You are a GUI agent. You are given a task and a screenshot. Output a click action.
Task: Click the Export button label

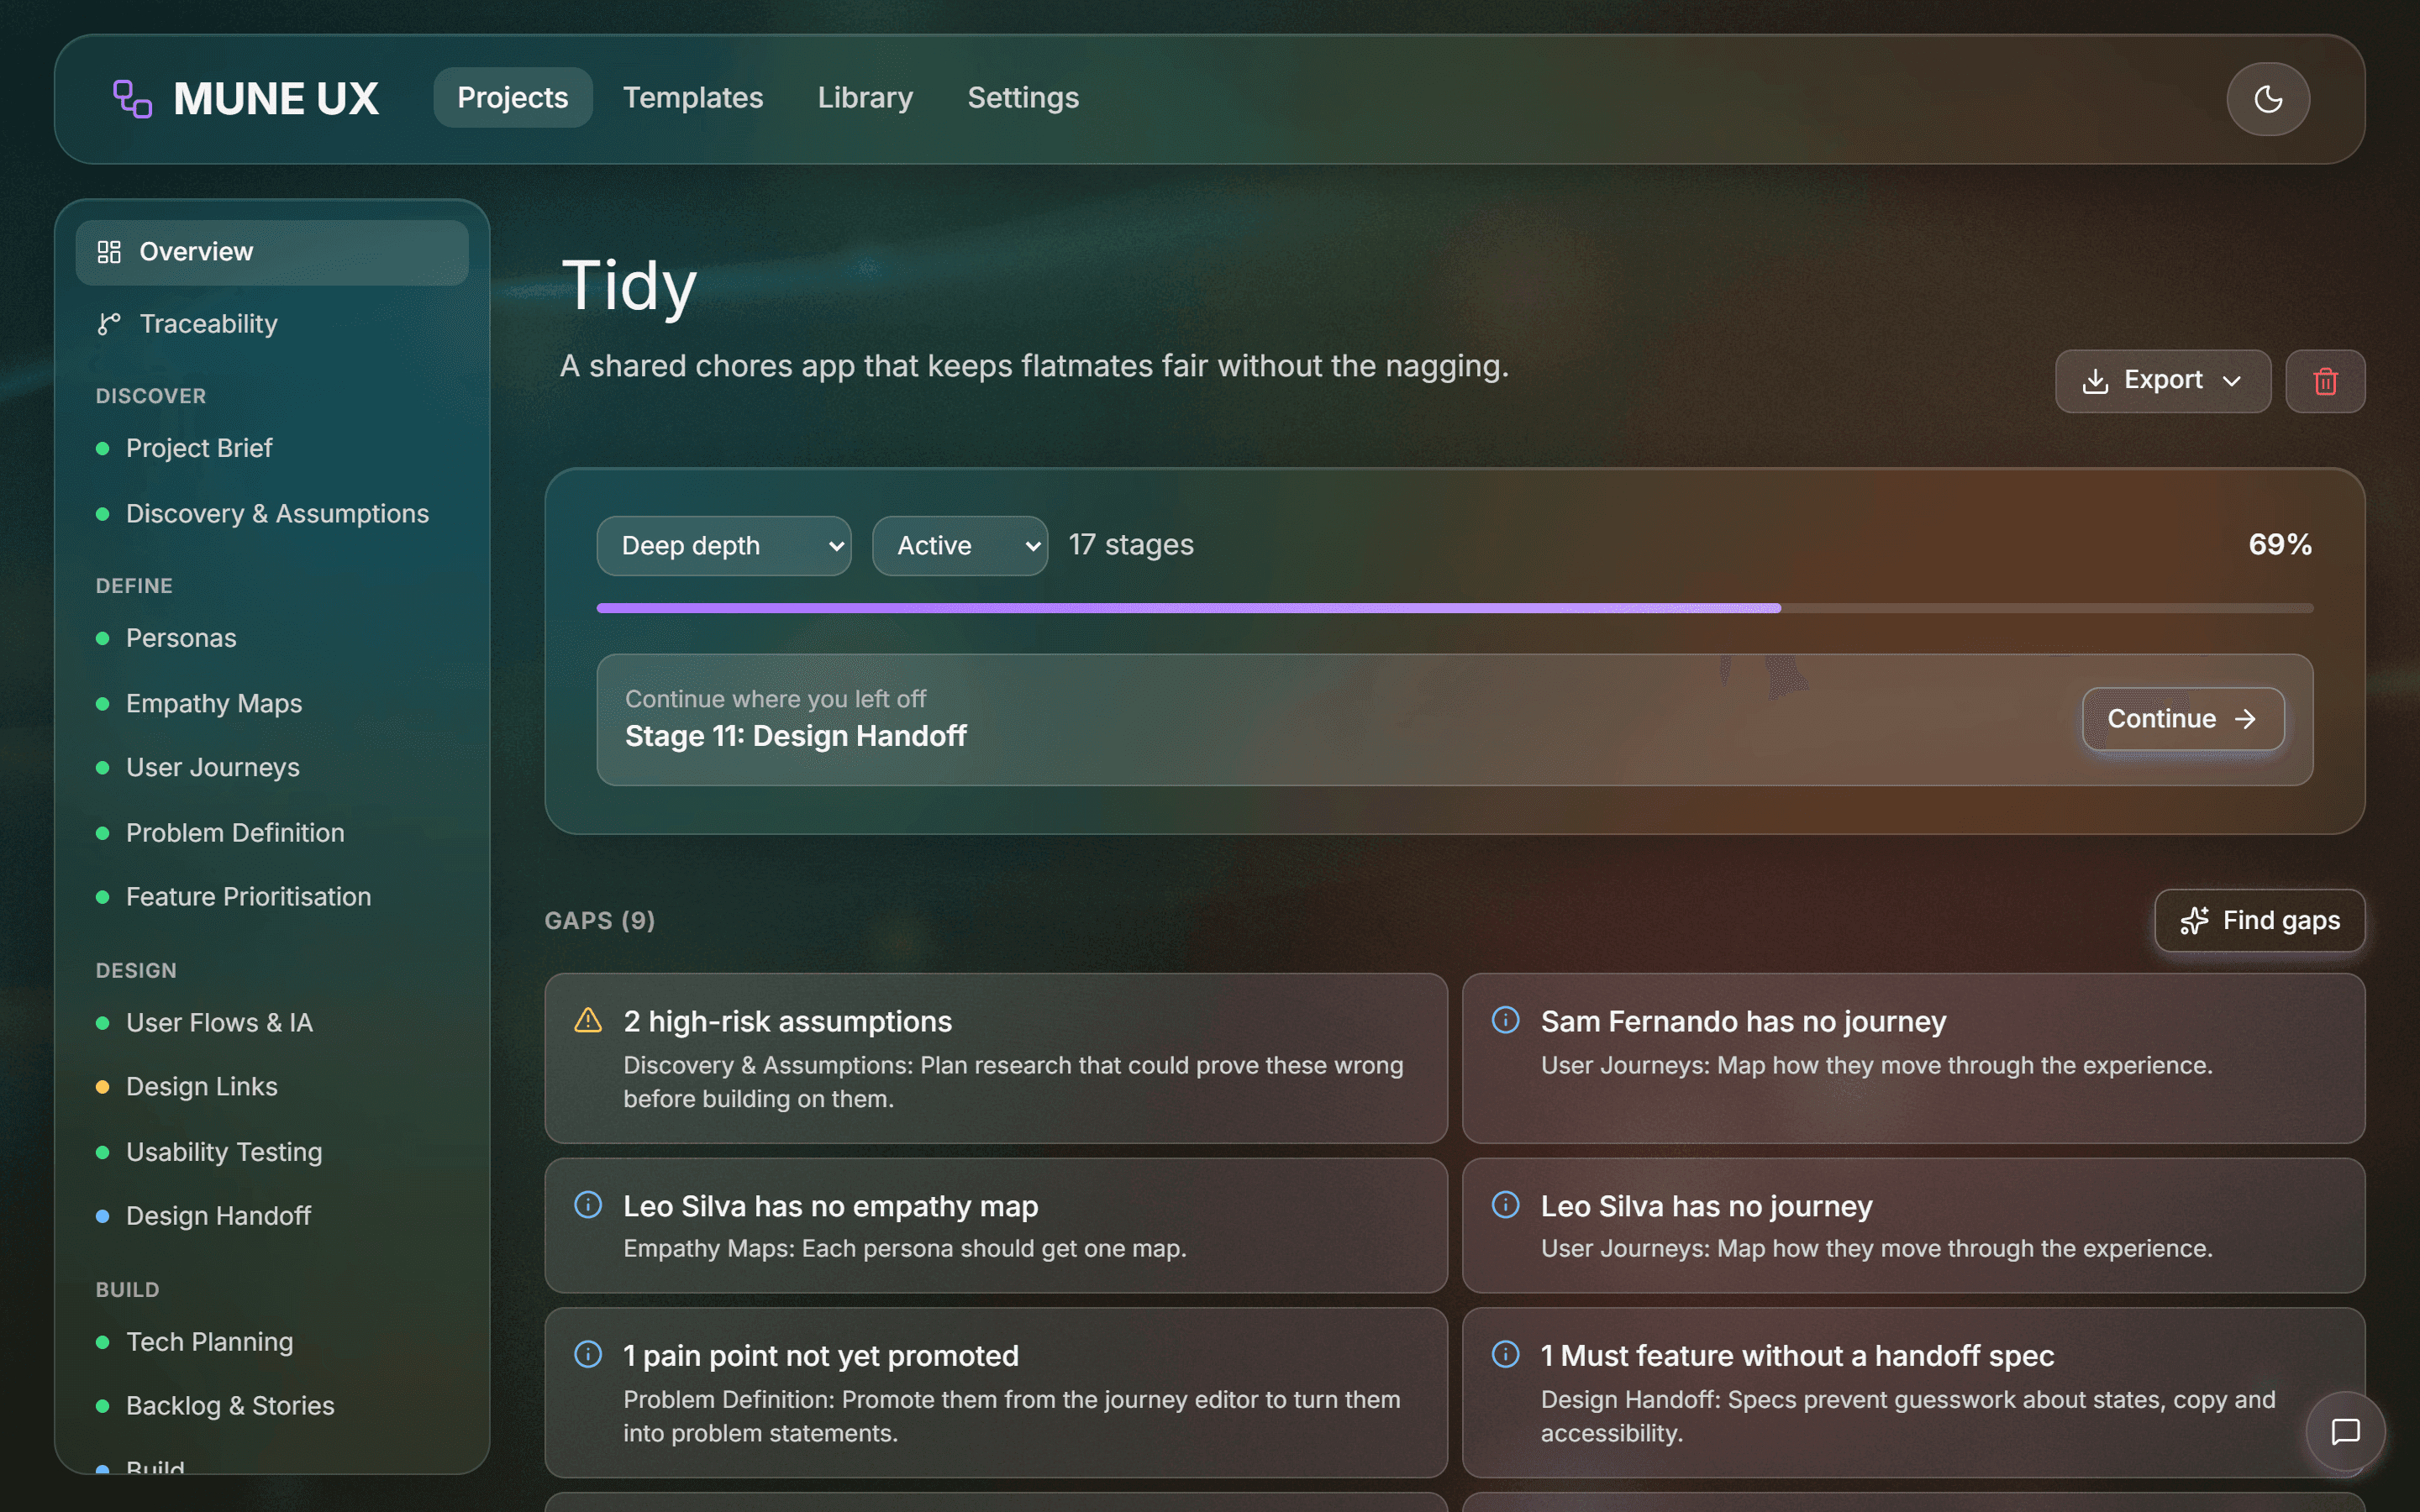[2163, 380]
